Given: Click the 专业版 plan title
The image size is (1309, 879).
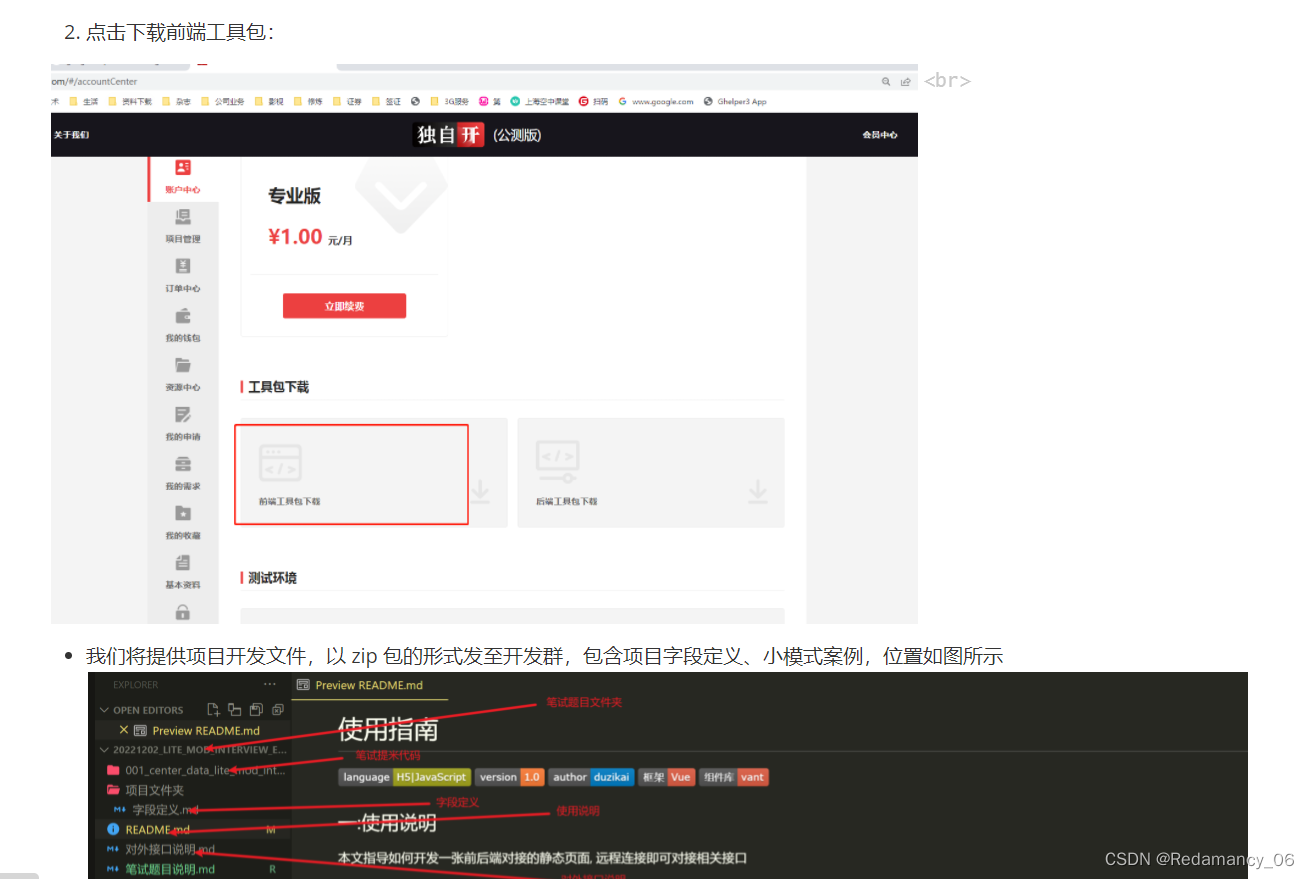Looking at the screenshot, I should [x=294, y=196].
